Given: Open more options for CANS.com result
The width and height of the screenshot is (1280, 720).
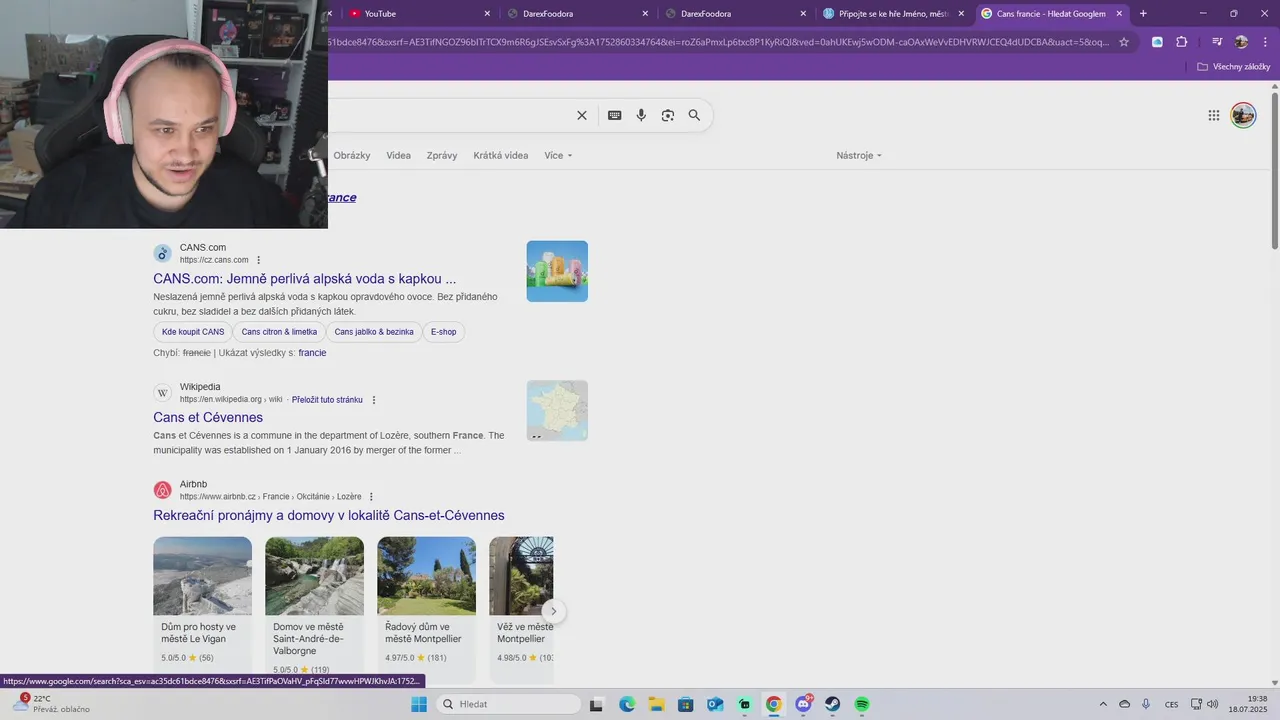Looking at the screenshot, I should pyautogui.click(x=258, y=260).
